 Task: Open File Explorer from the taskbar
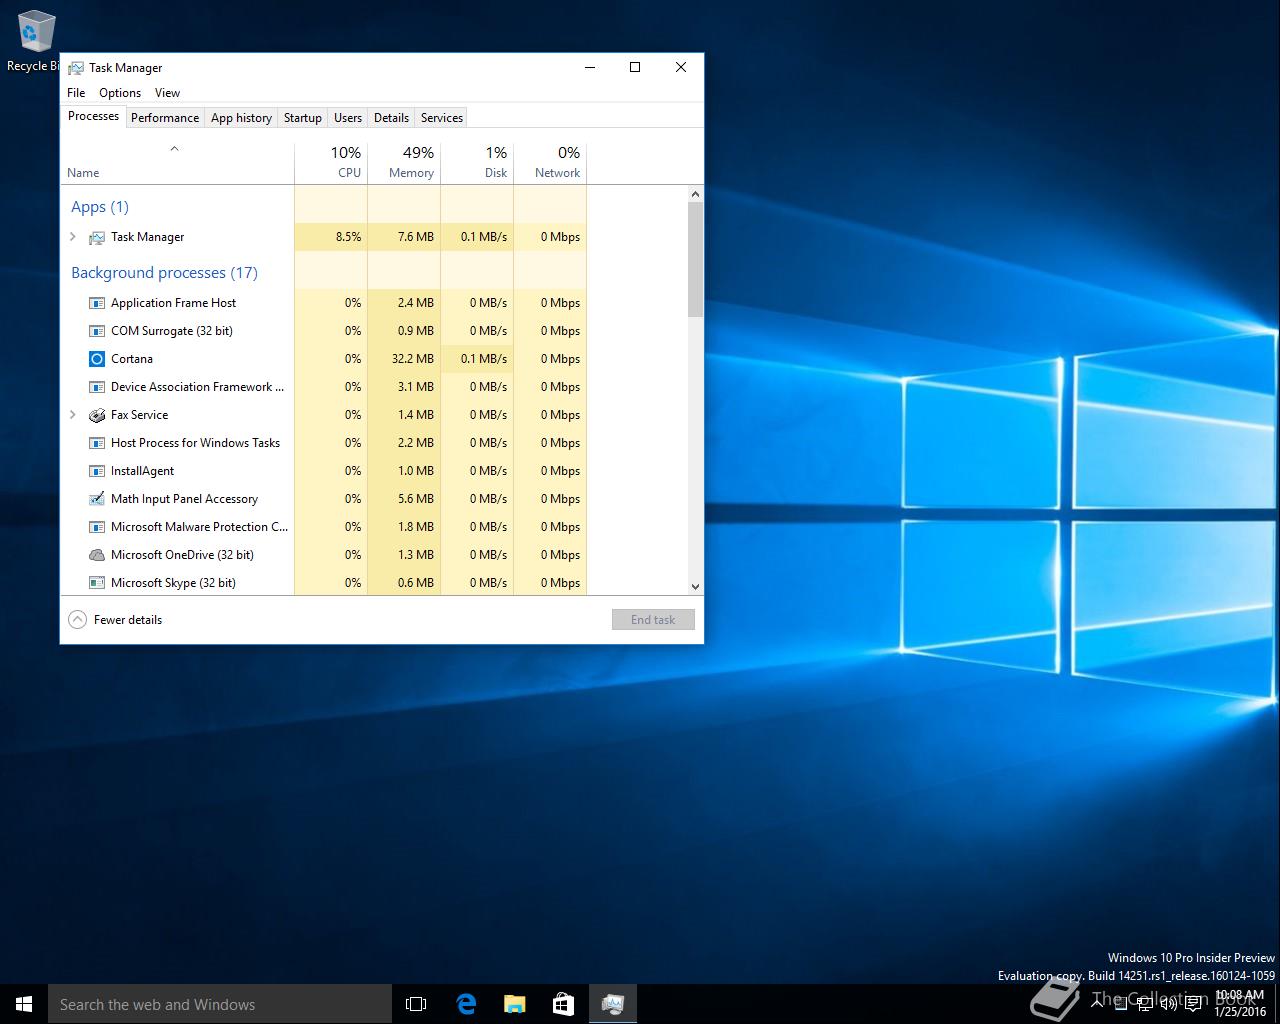coord(515,1004)
